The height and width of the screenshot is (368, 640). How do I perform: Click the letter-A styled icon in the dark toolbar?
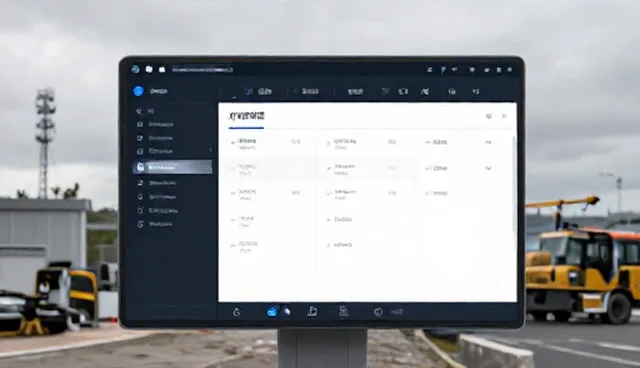pos(425,91)
